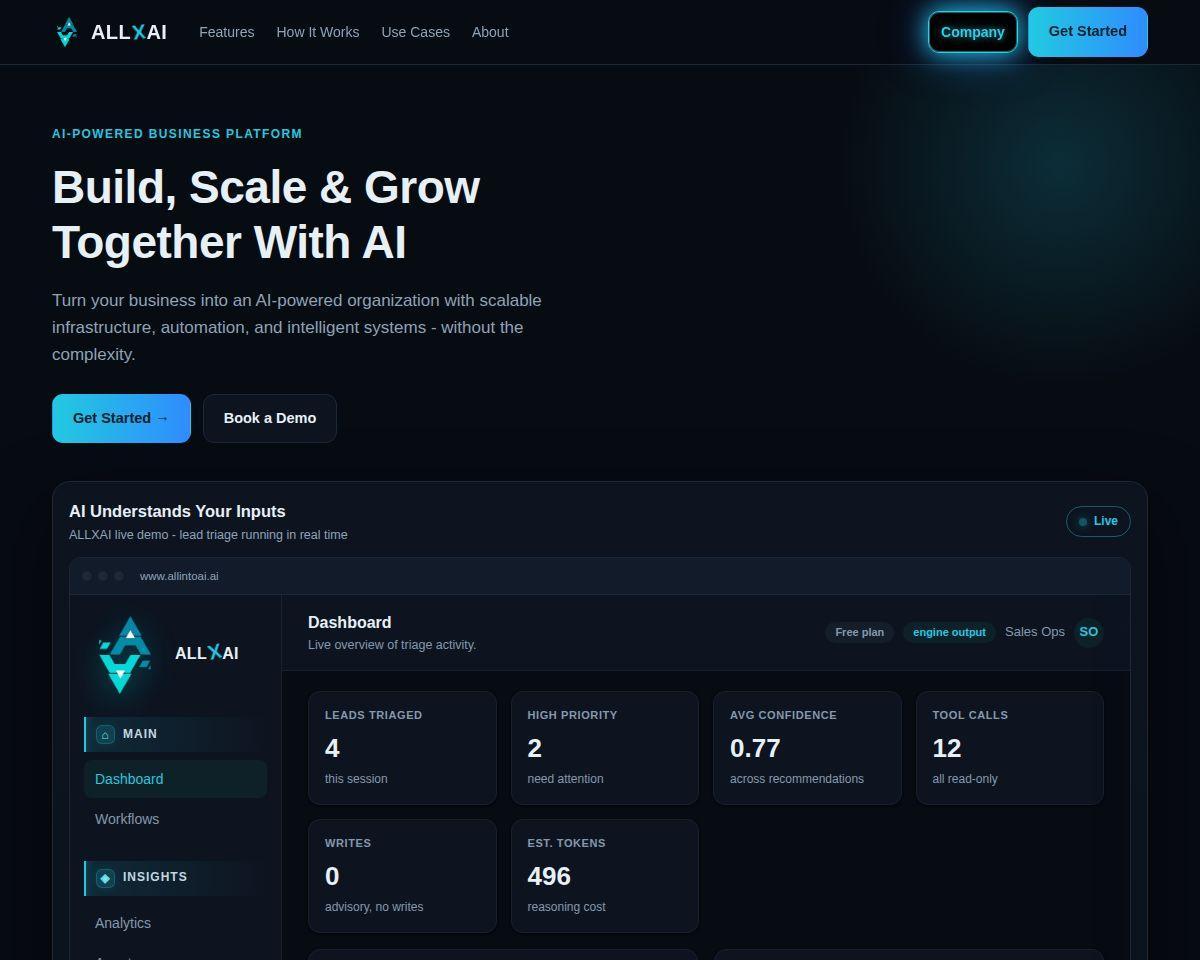Select the Leads Triaged stat card
1200x960 pixels.
tap(402, 748)
